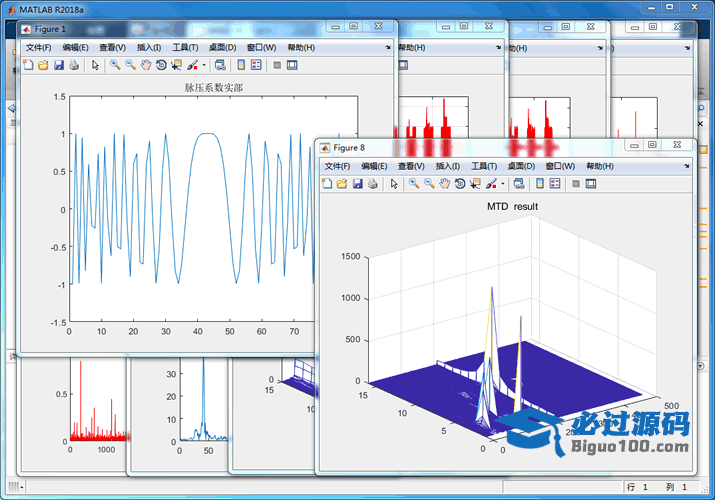Click the MTD result 3D plot peak
715x500 pixels.
tap(491, 290)
